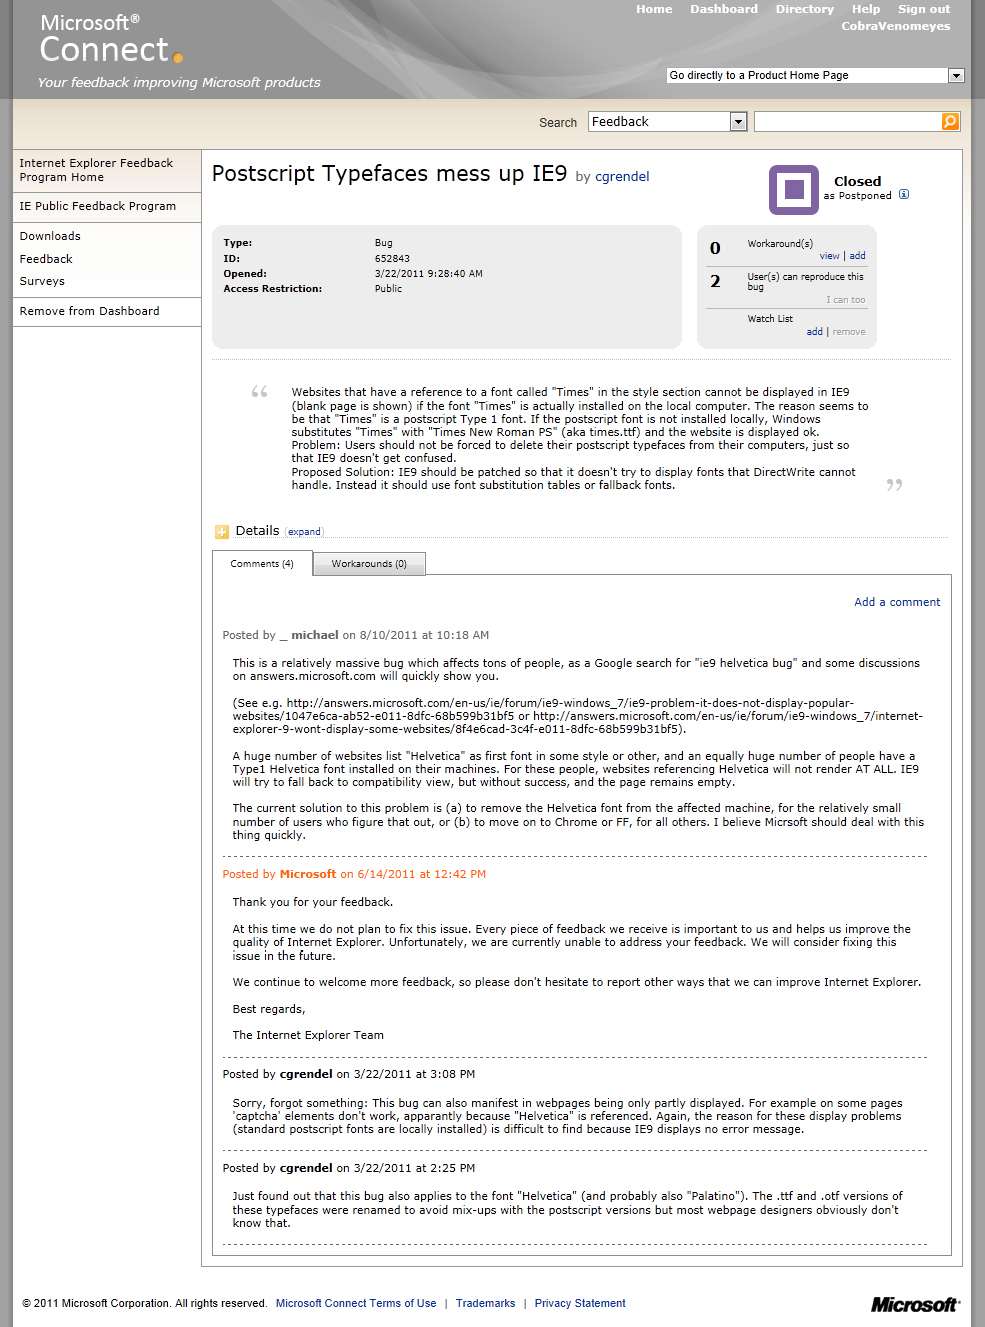The height and width of the screenshot is (1327, 985).
Task: Click Sign out link
Action: coord(924,9)
